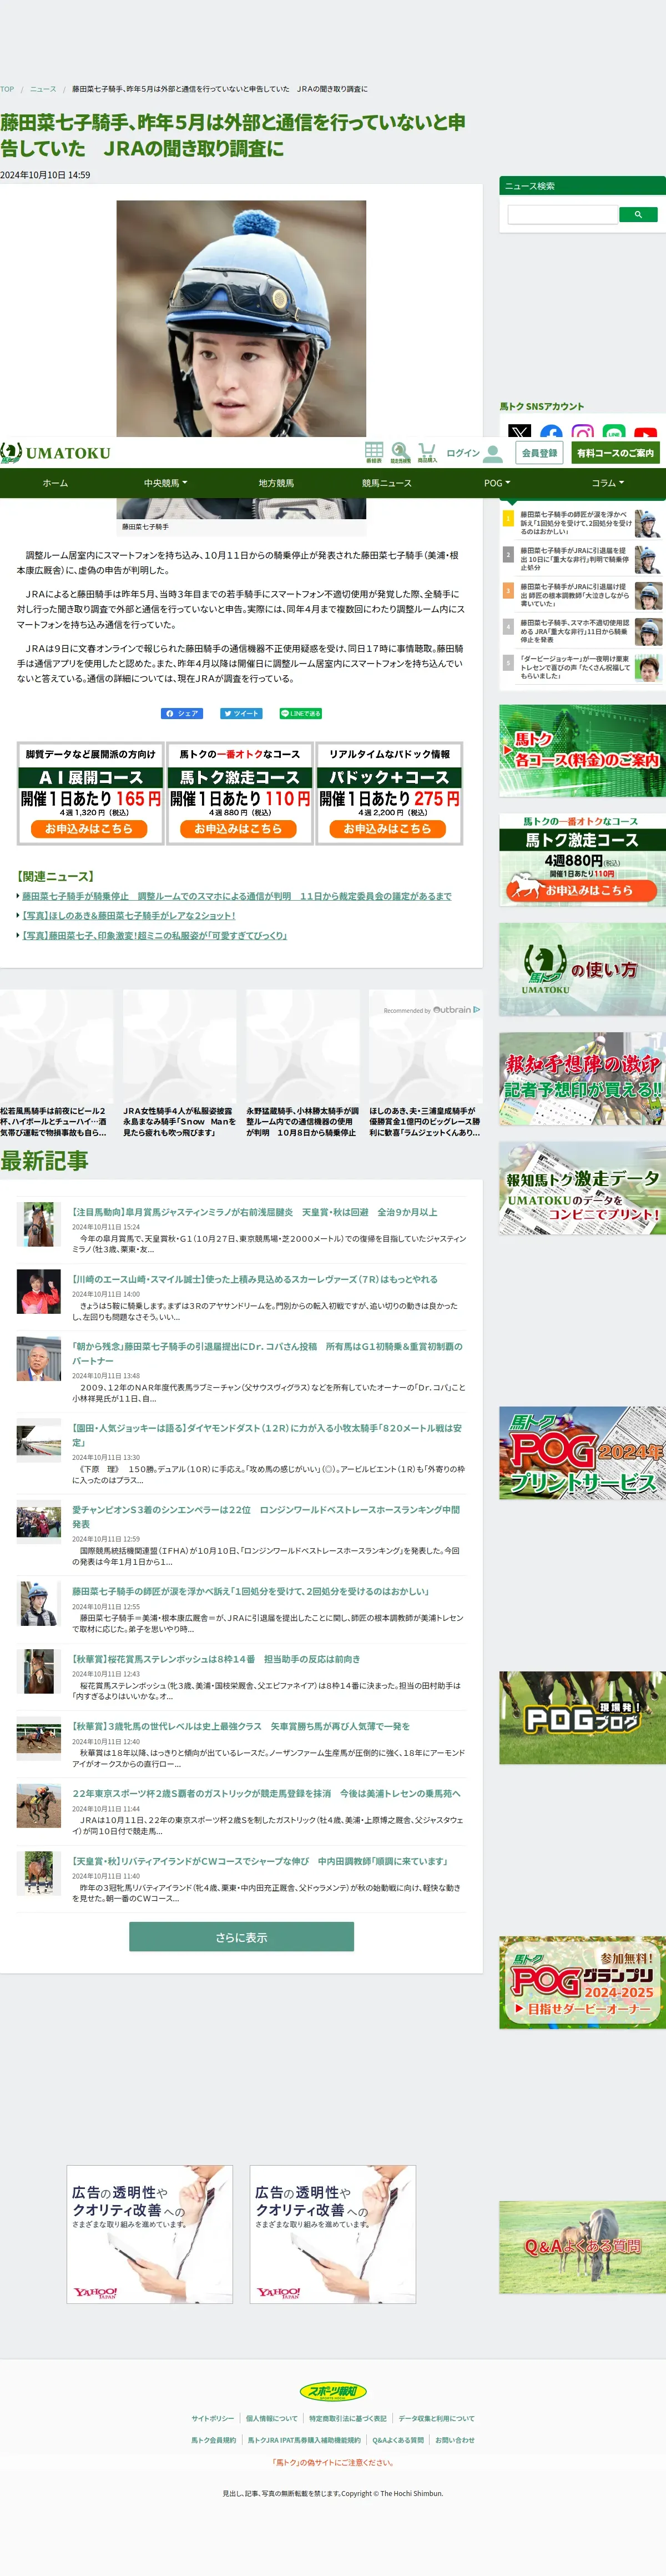Click the UMATOKU の使い方 banner
This screenshot has width=666, height=2576.
click(582, 969)
